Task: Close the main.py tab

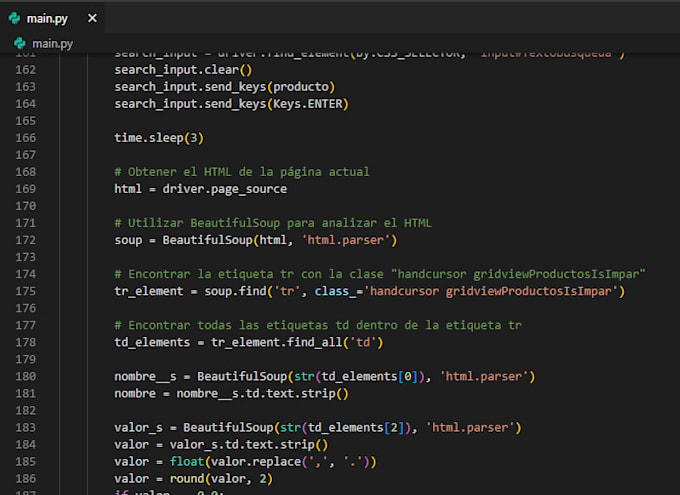Action: [x=92, y=18]
